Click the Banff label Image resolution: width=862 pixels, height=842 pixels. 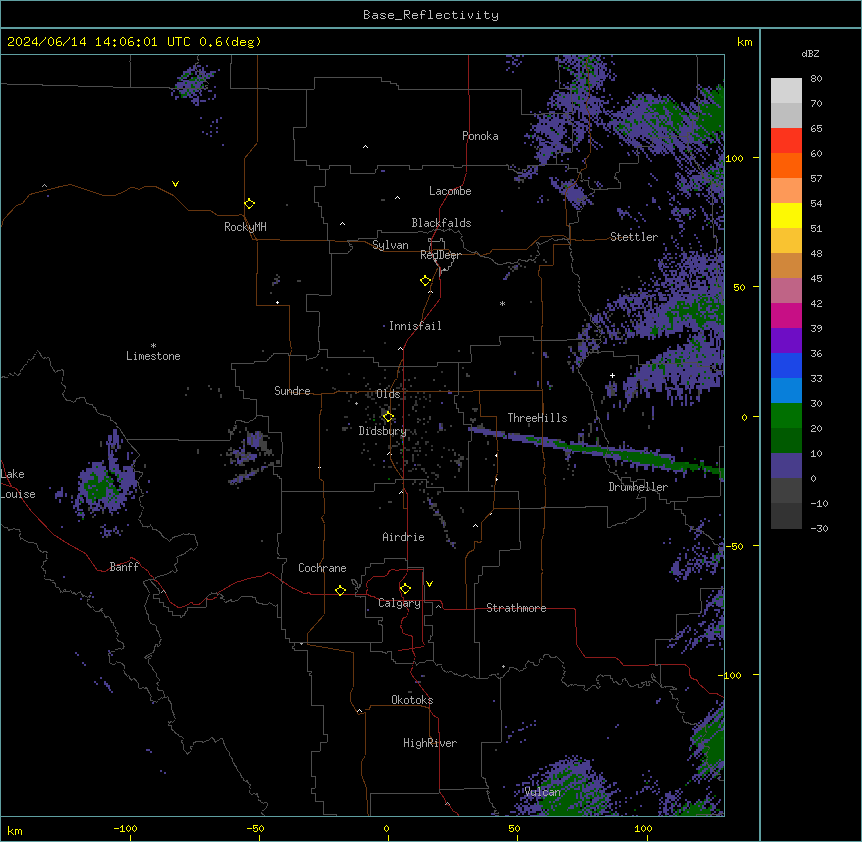pos(124,567)
